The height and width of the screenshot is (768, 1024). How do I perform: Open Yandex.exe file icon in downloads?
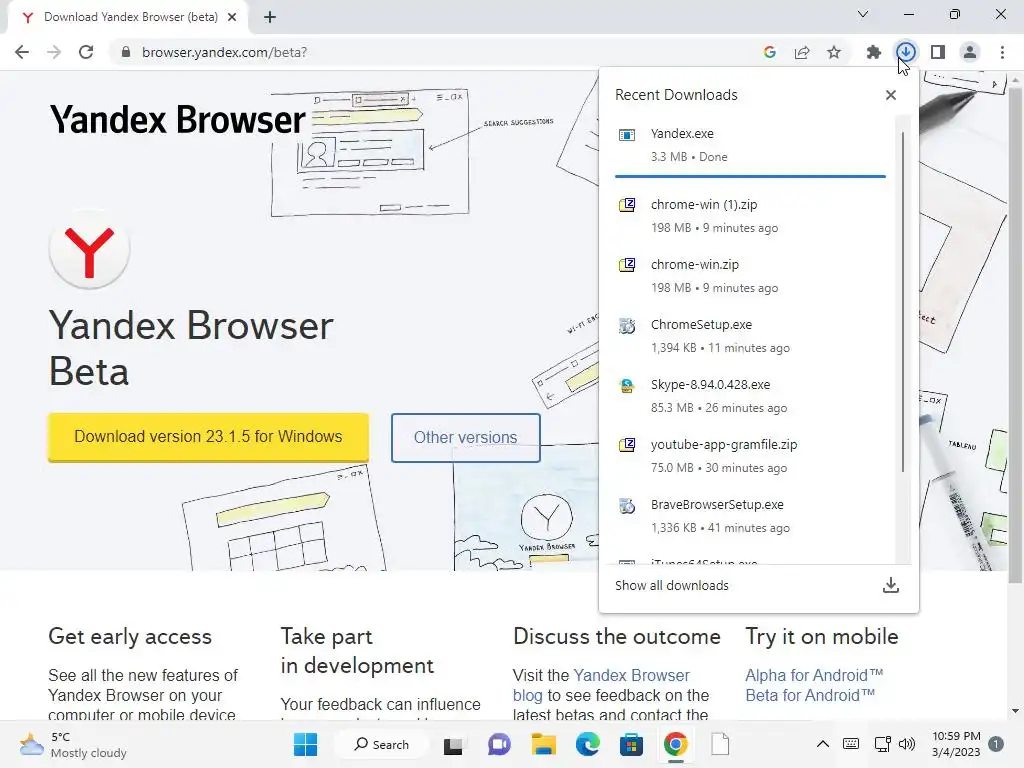pyautogui.click(x=627, y=135)
